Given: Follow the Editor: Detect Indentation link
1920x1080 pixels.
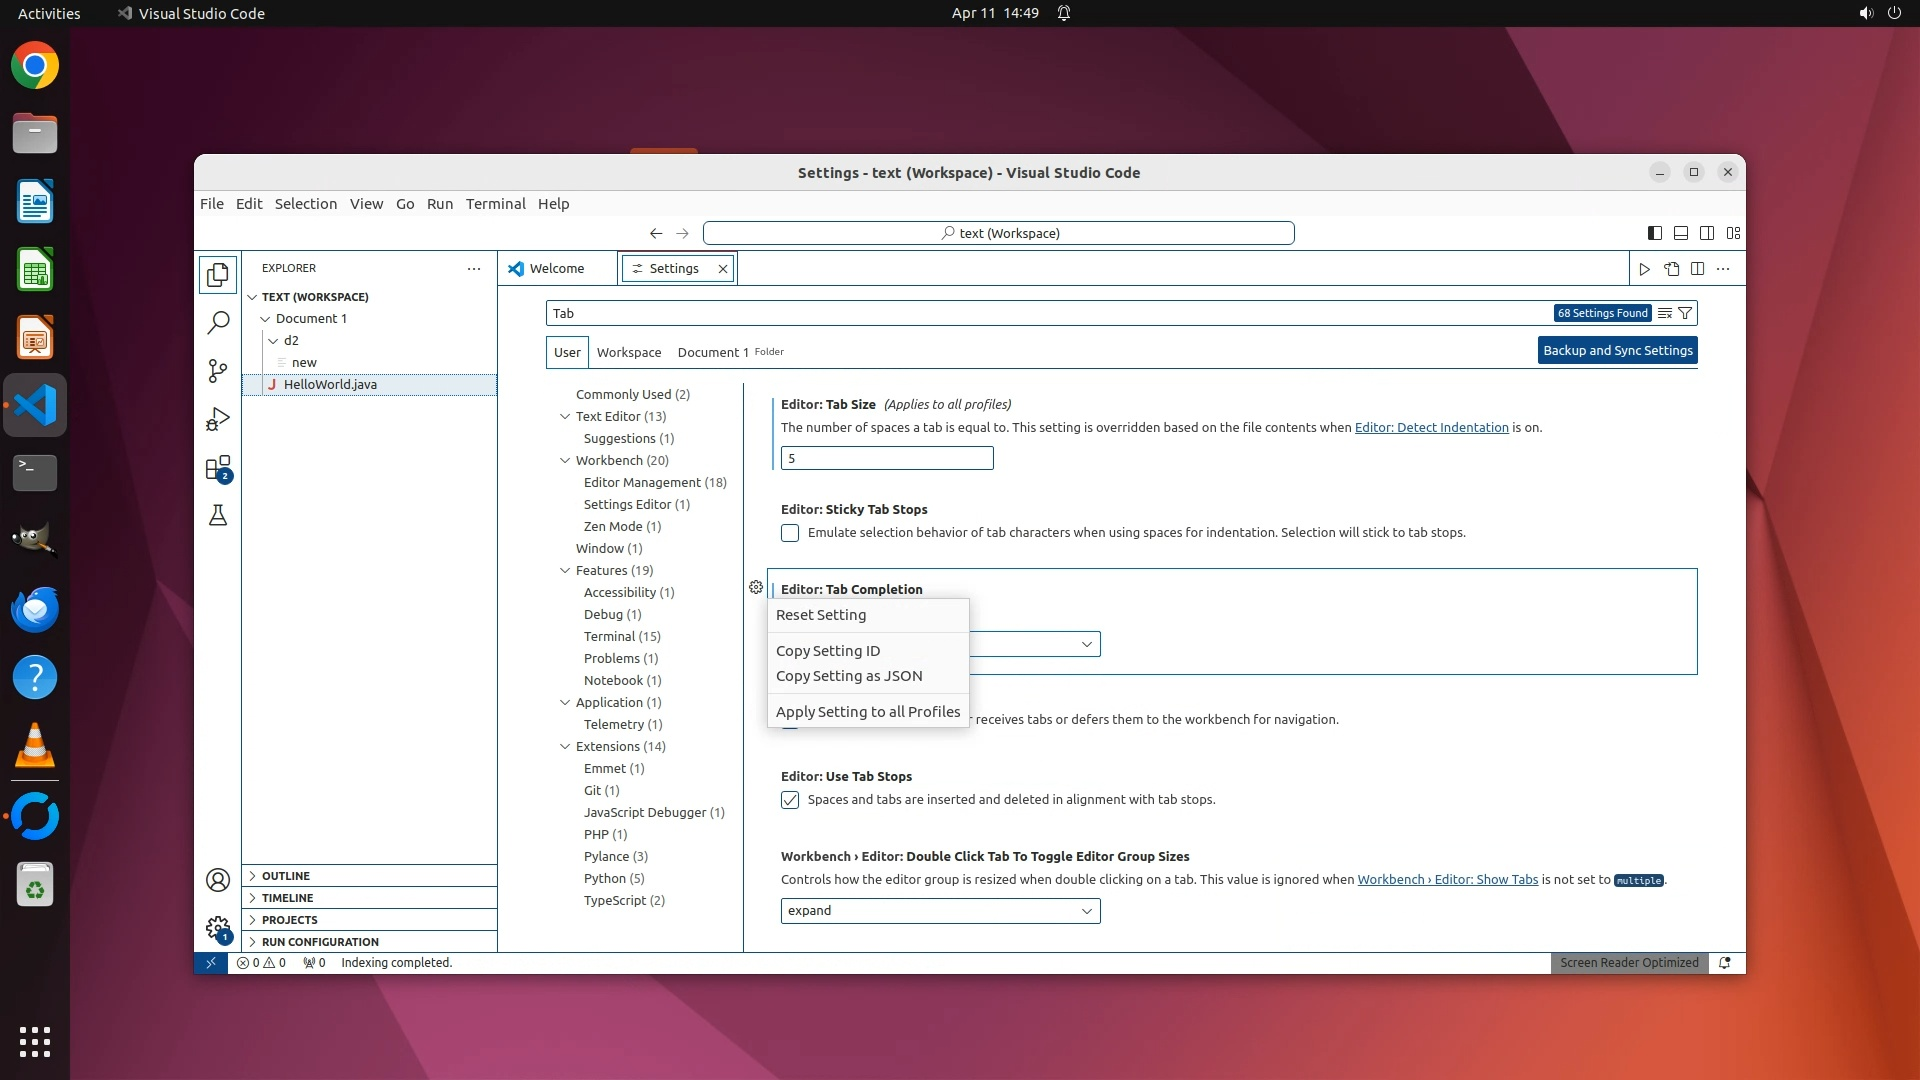Looking at the screenshot, I should click(x=1431, y=427).
